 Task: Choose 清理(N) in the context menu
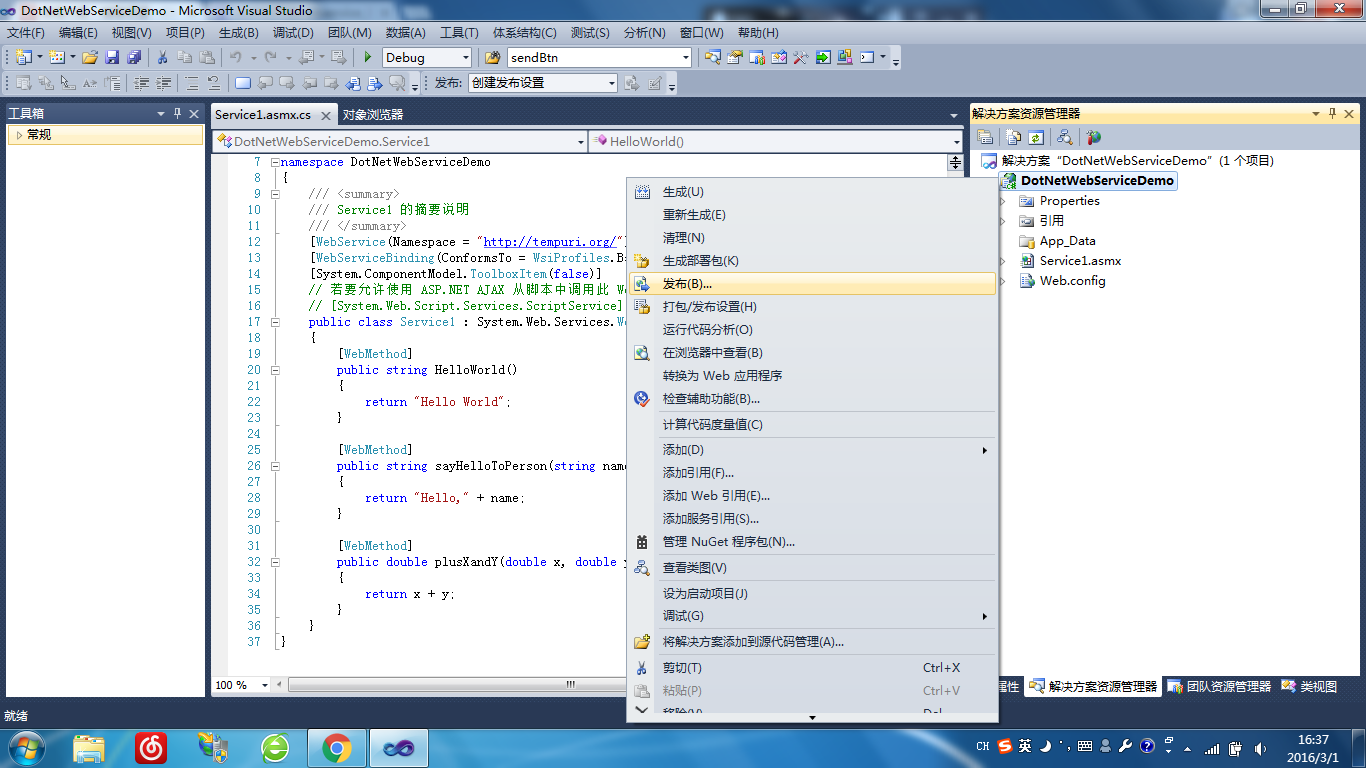tap(812, 238)
